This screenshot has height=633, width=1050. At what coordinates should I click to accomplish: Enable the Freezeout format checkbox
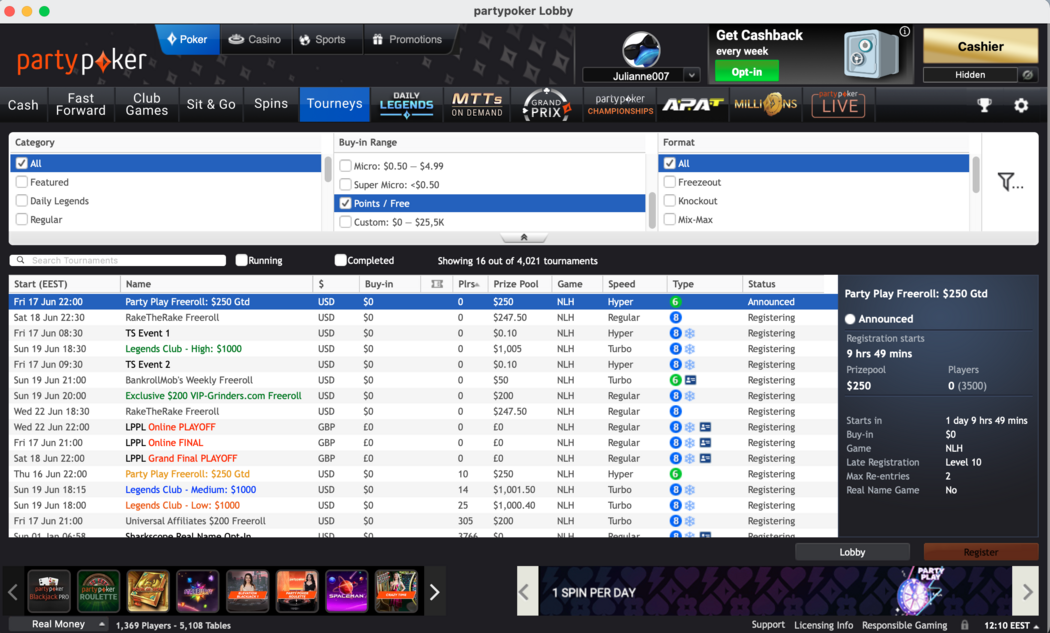point(669,181)
